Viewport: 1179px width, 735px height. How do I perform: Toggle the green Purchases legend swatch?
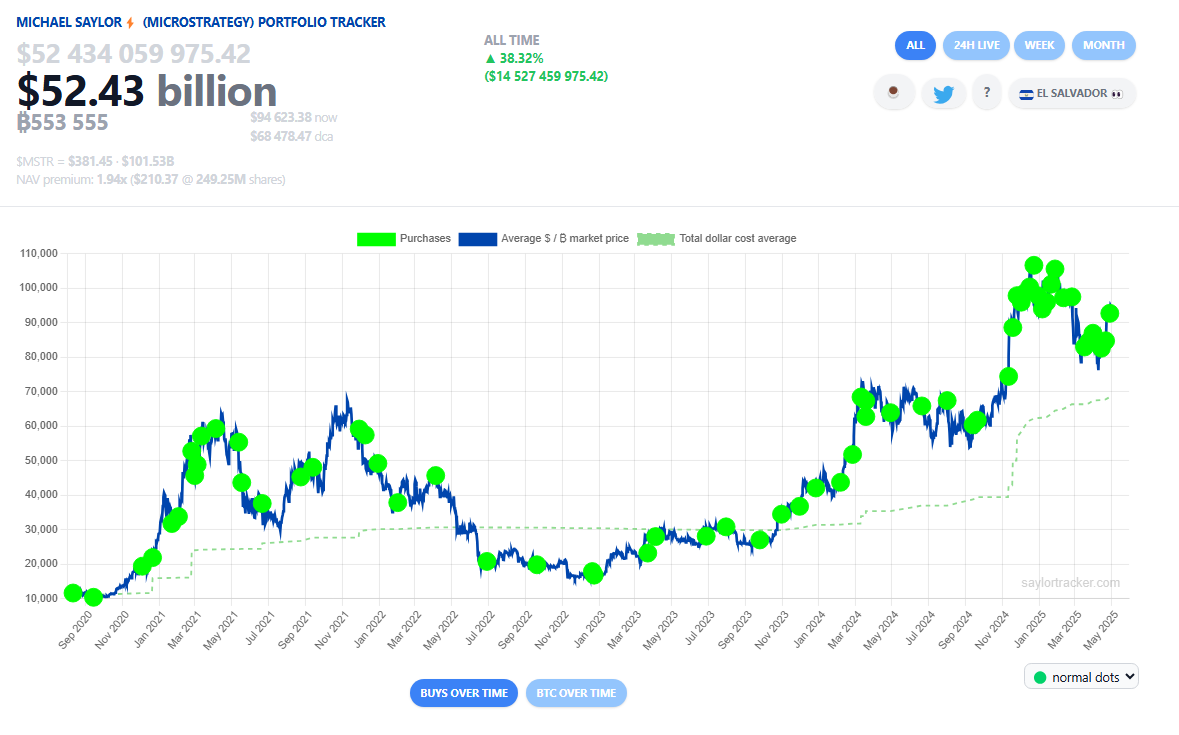coord(376,239)
